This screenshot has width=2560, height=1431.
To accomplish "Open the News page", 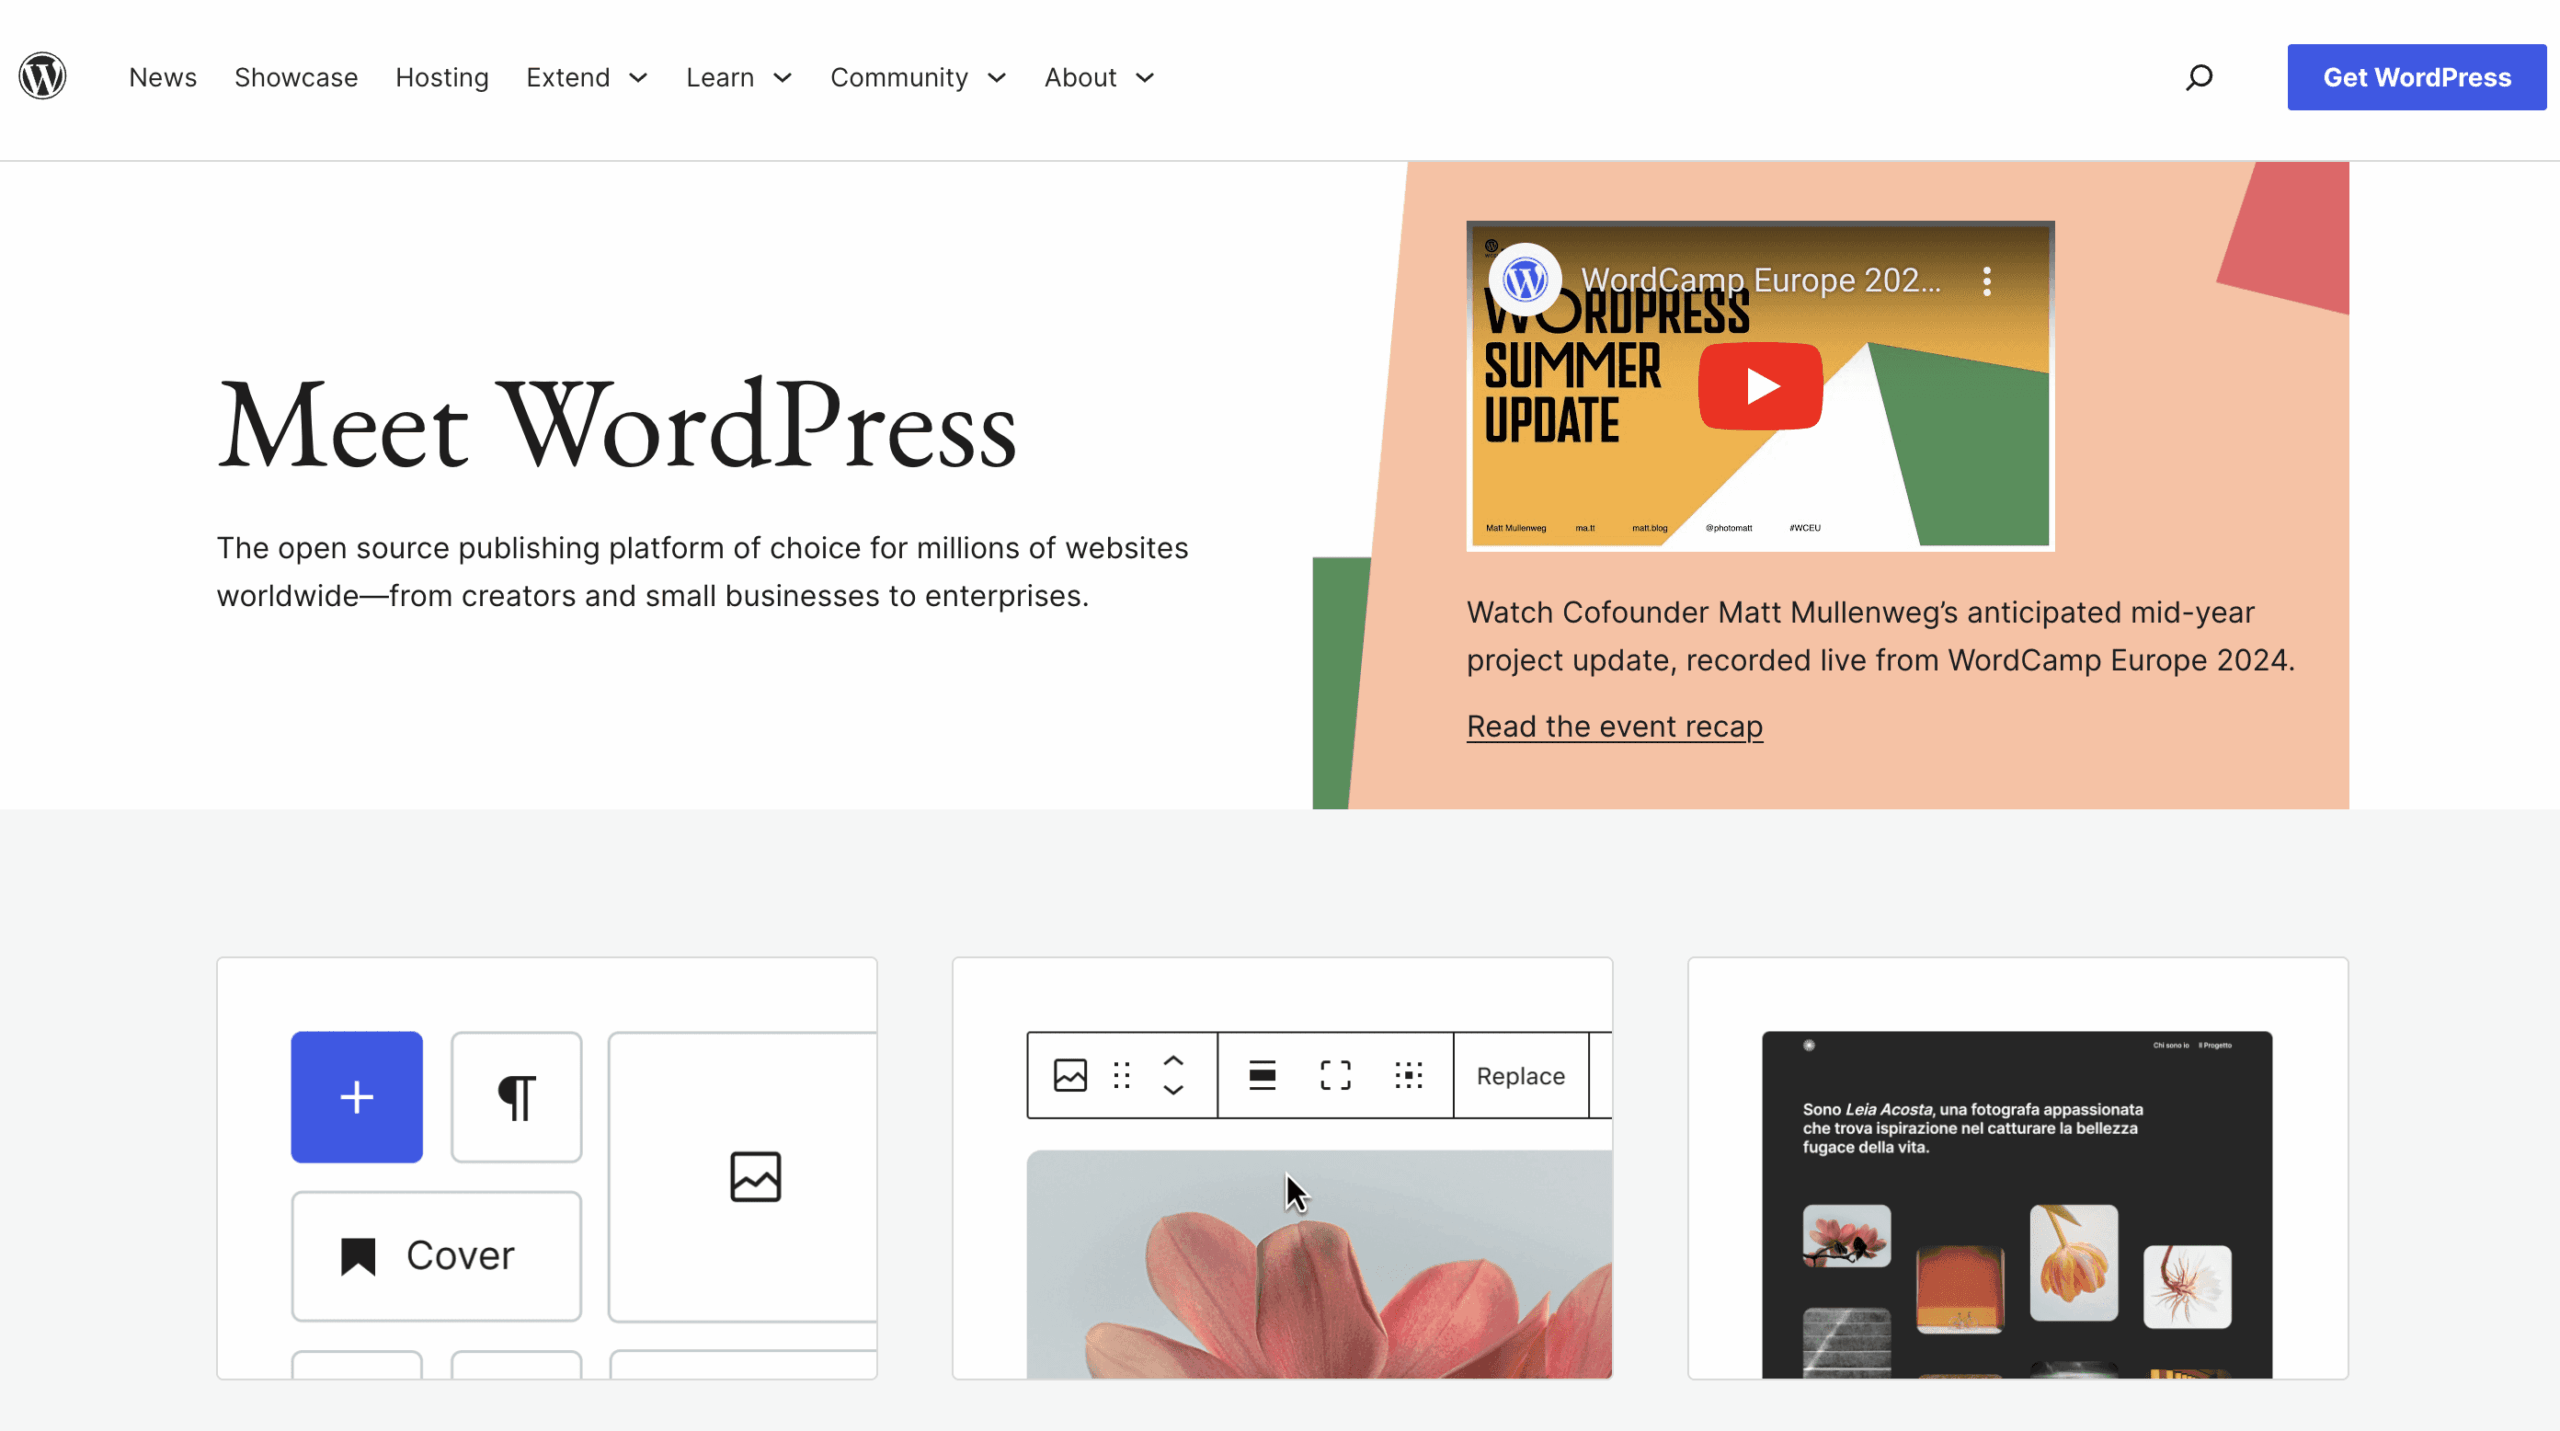I will pyautogui.click(x=162, y=77).
